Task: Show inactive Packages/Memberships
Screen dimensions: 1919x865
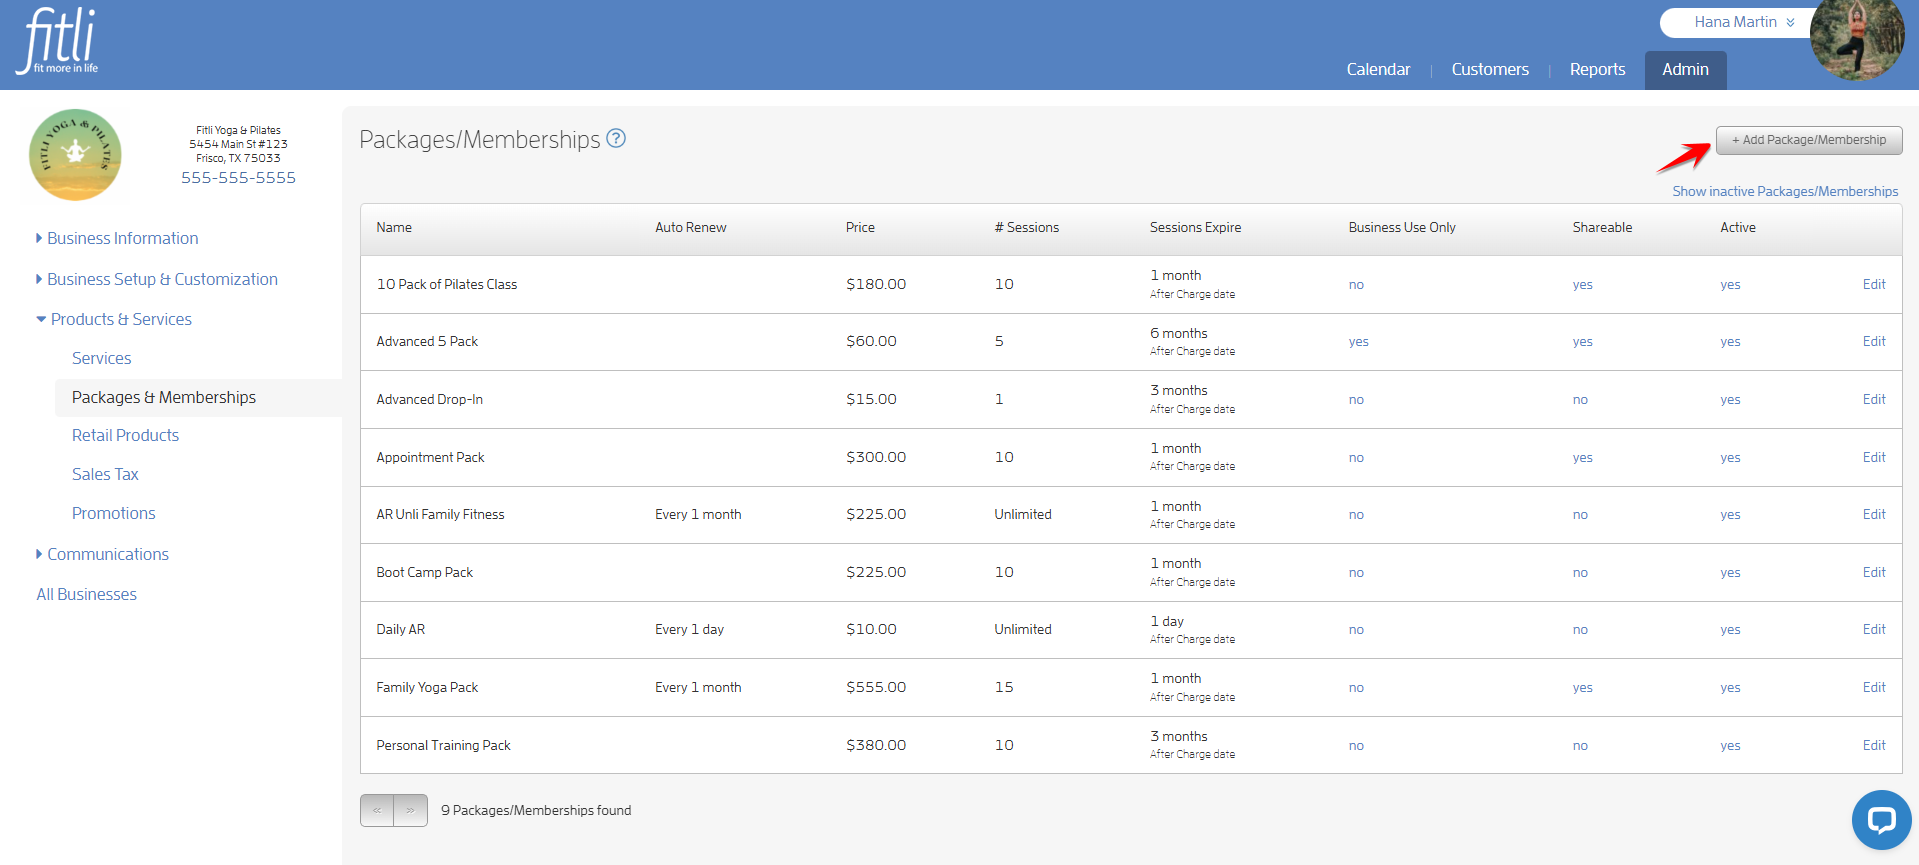Action: tap(1785, 191)
